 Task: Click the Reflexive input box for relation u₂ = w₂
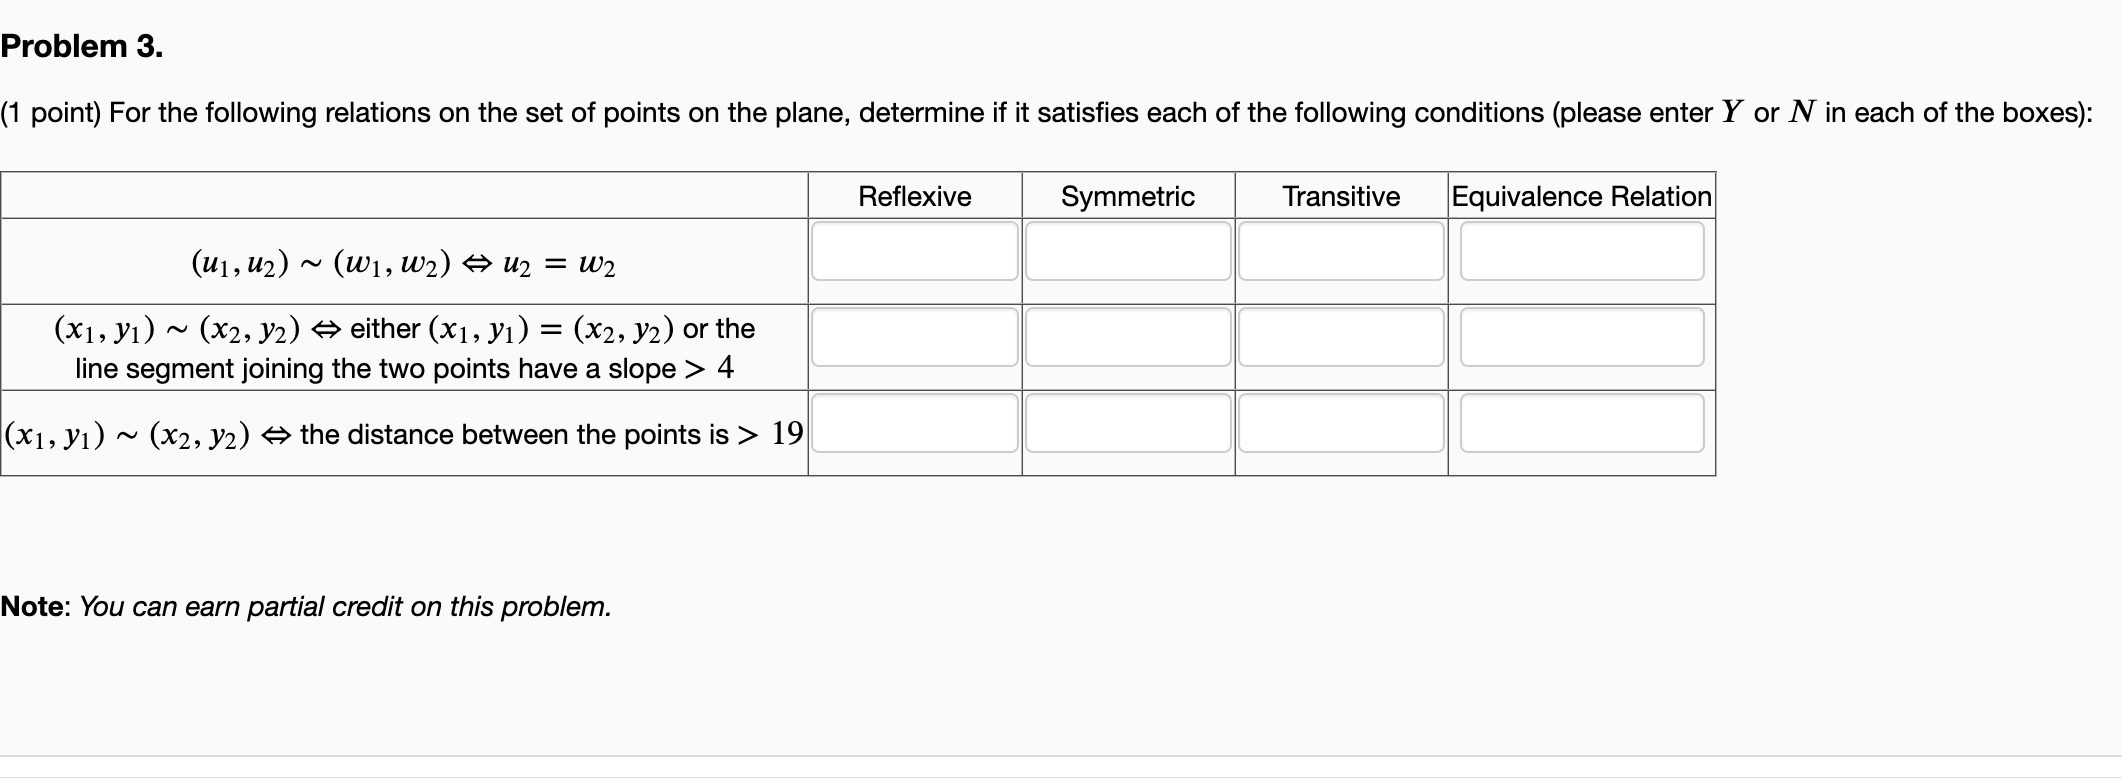(915, 253)
